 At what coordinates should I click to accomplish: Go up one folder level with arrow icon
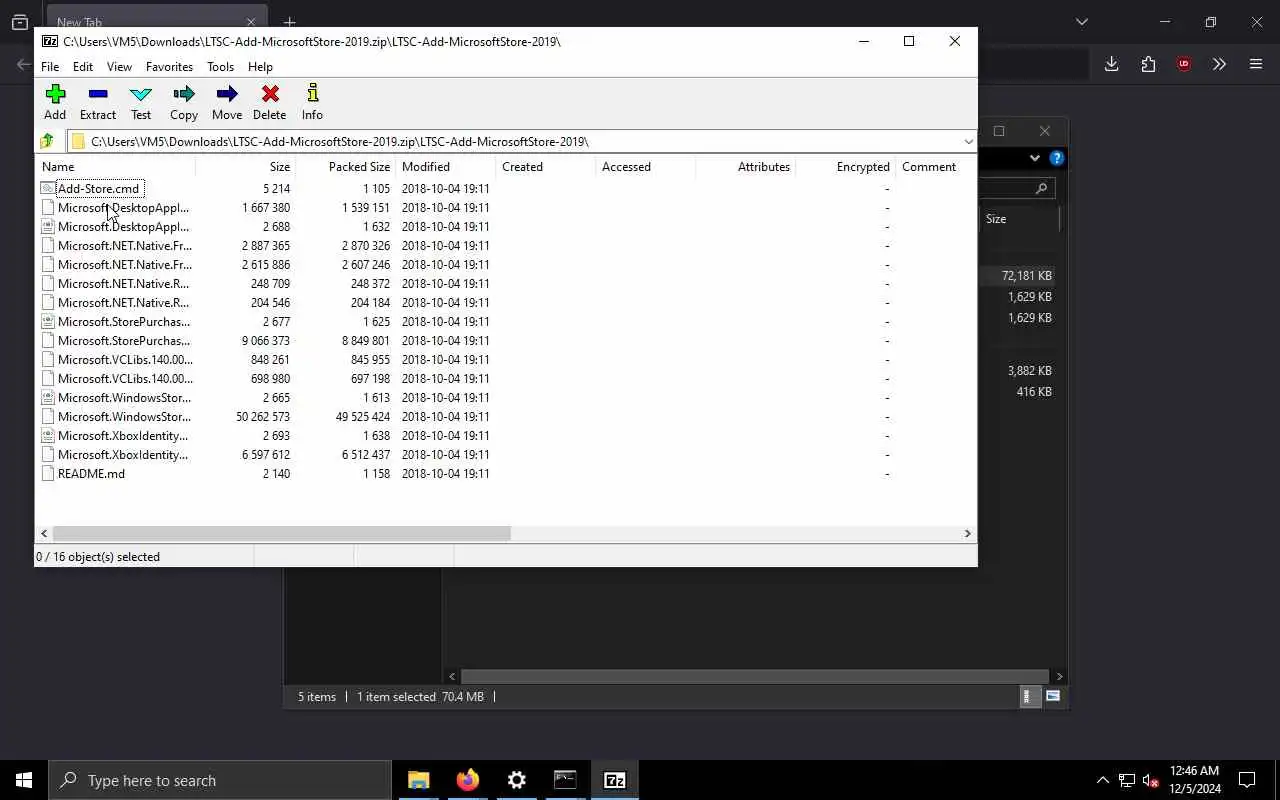47,141
